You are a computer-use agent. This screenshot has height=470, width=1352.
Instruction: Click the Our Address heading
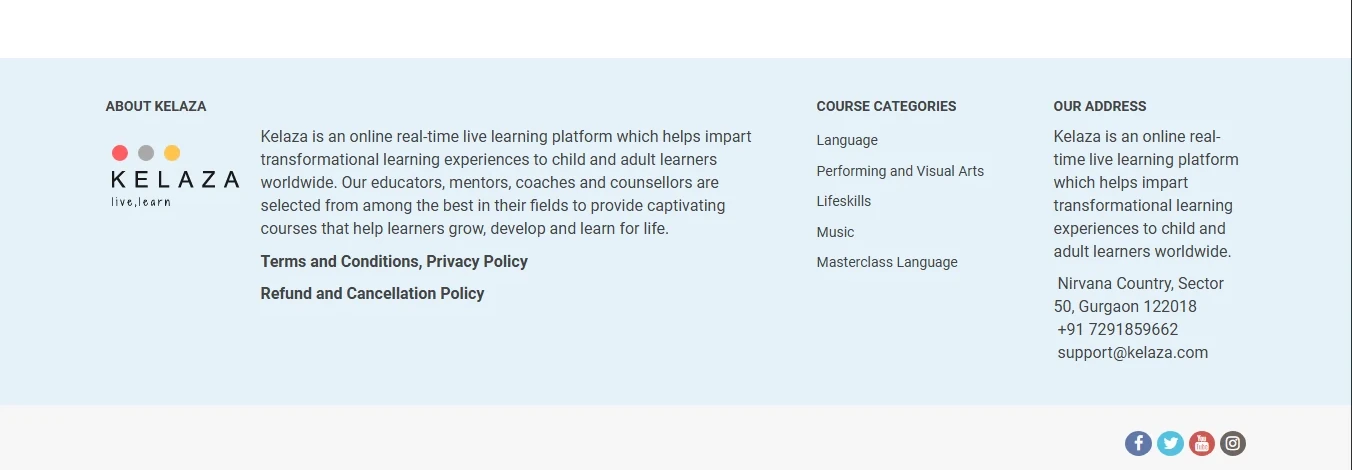coord(1100,106)
